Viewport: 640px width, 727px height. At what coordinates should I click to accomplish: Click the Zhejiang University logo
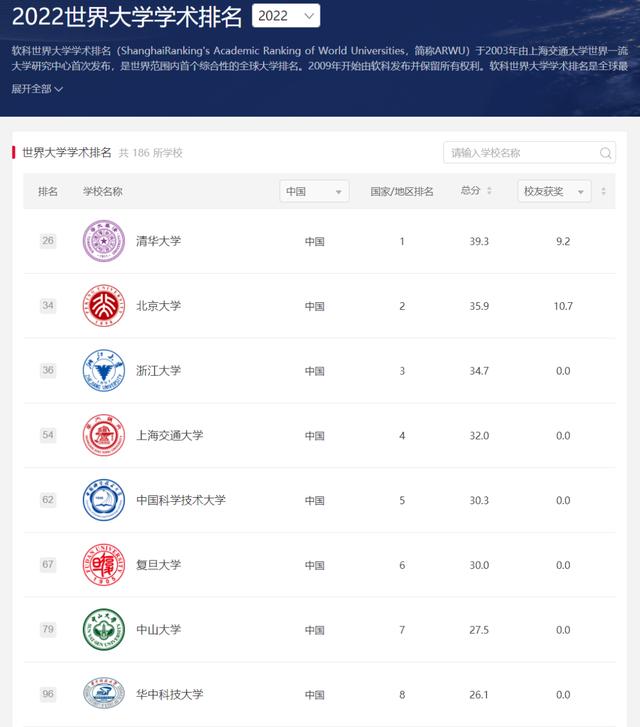103,370
